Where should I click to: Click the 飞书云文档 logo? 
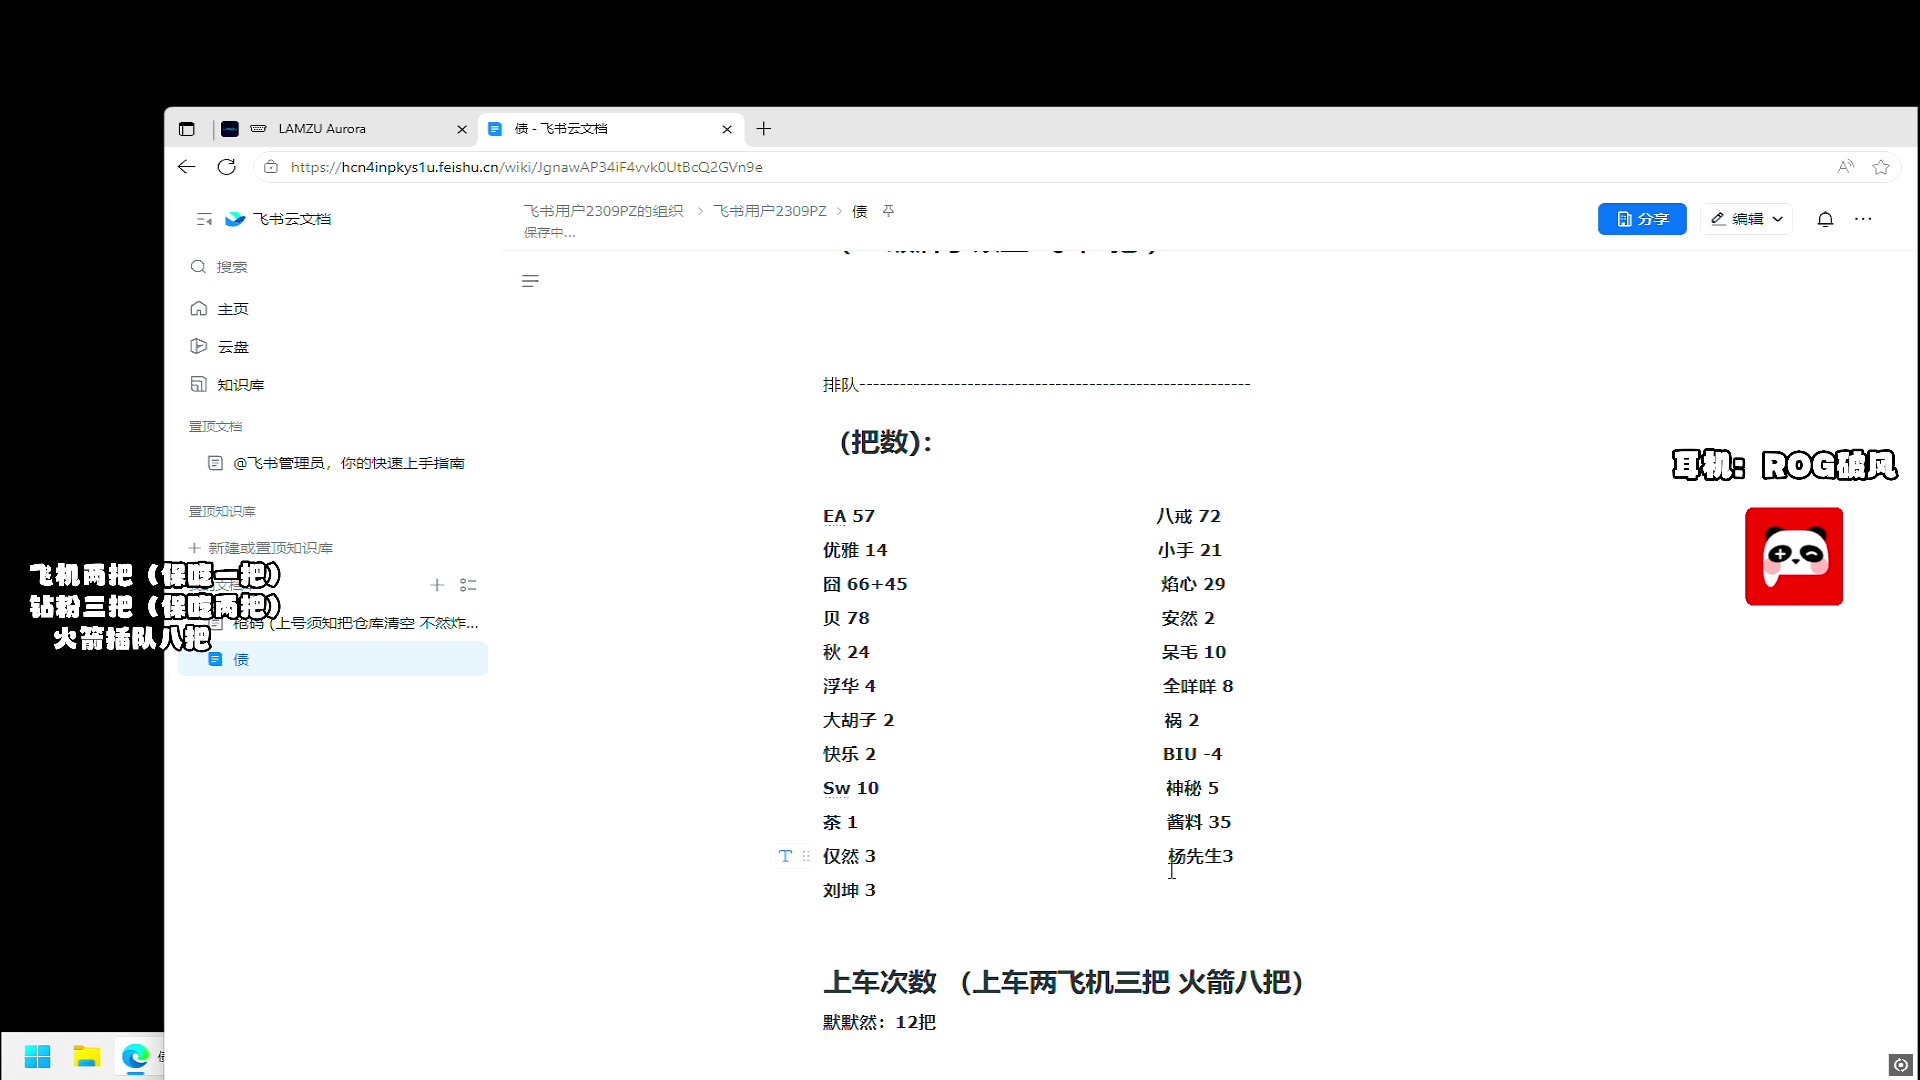point(278,219)
